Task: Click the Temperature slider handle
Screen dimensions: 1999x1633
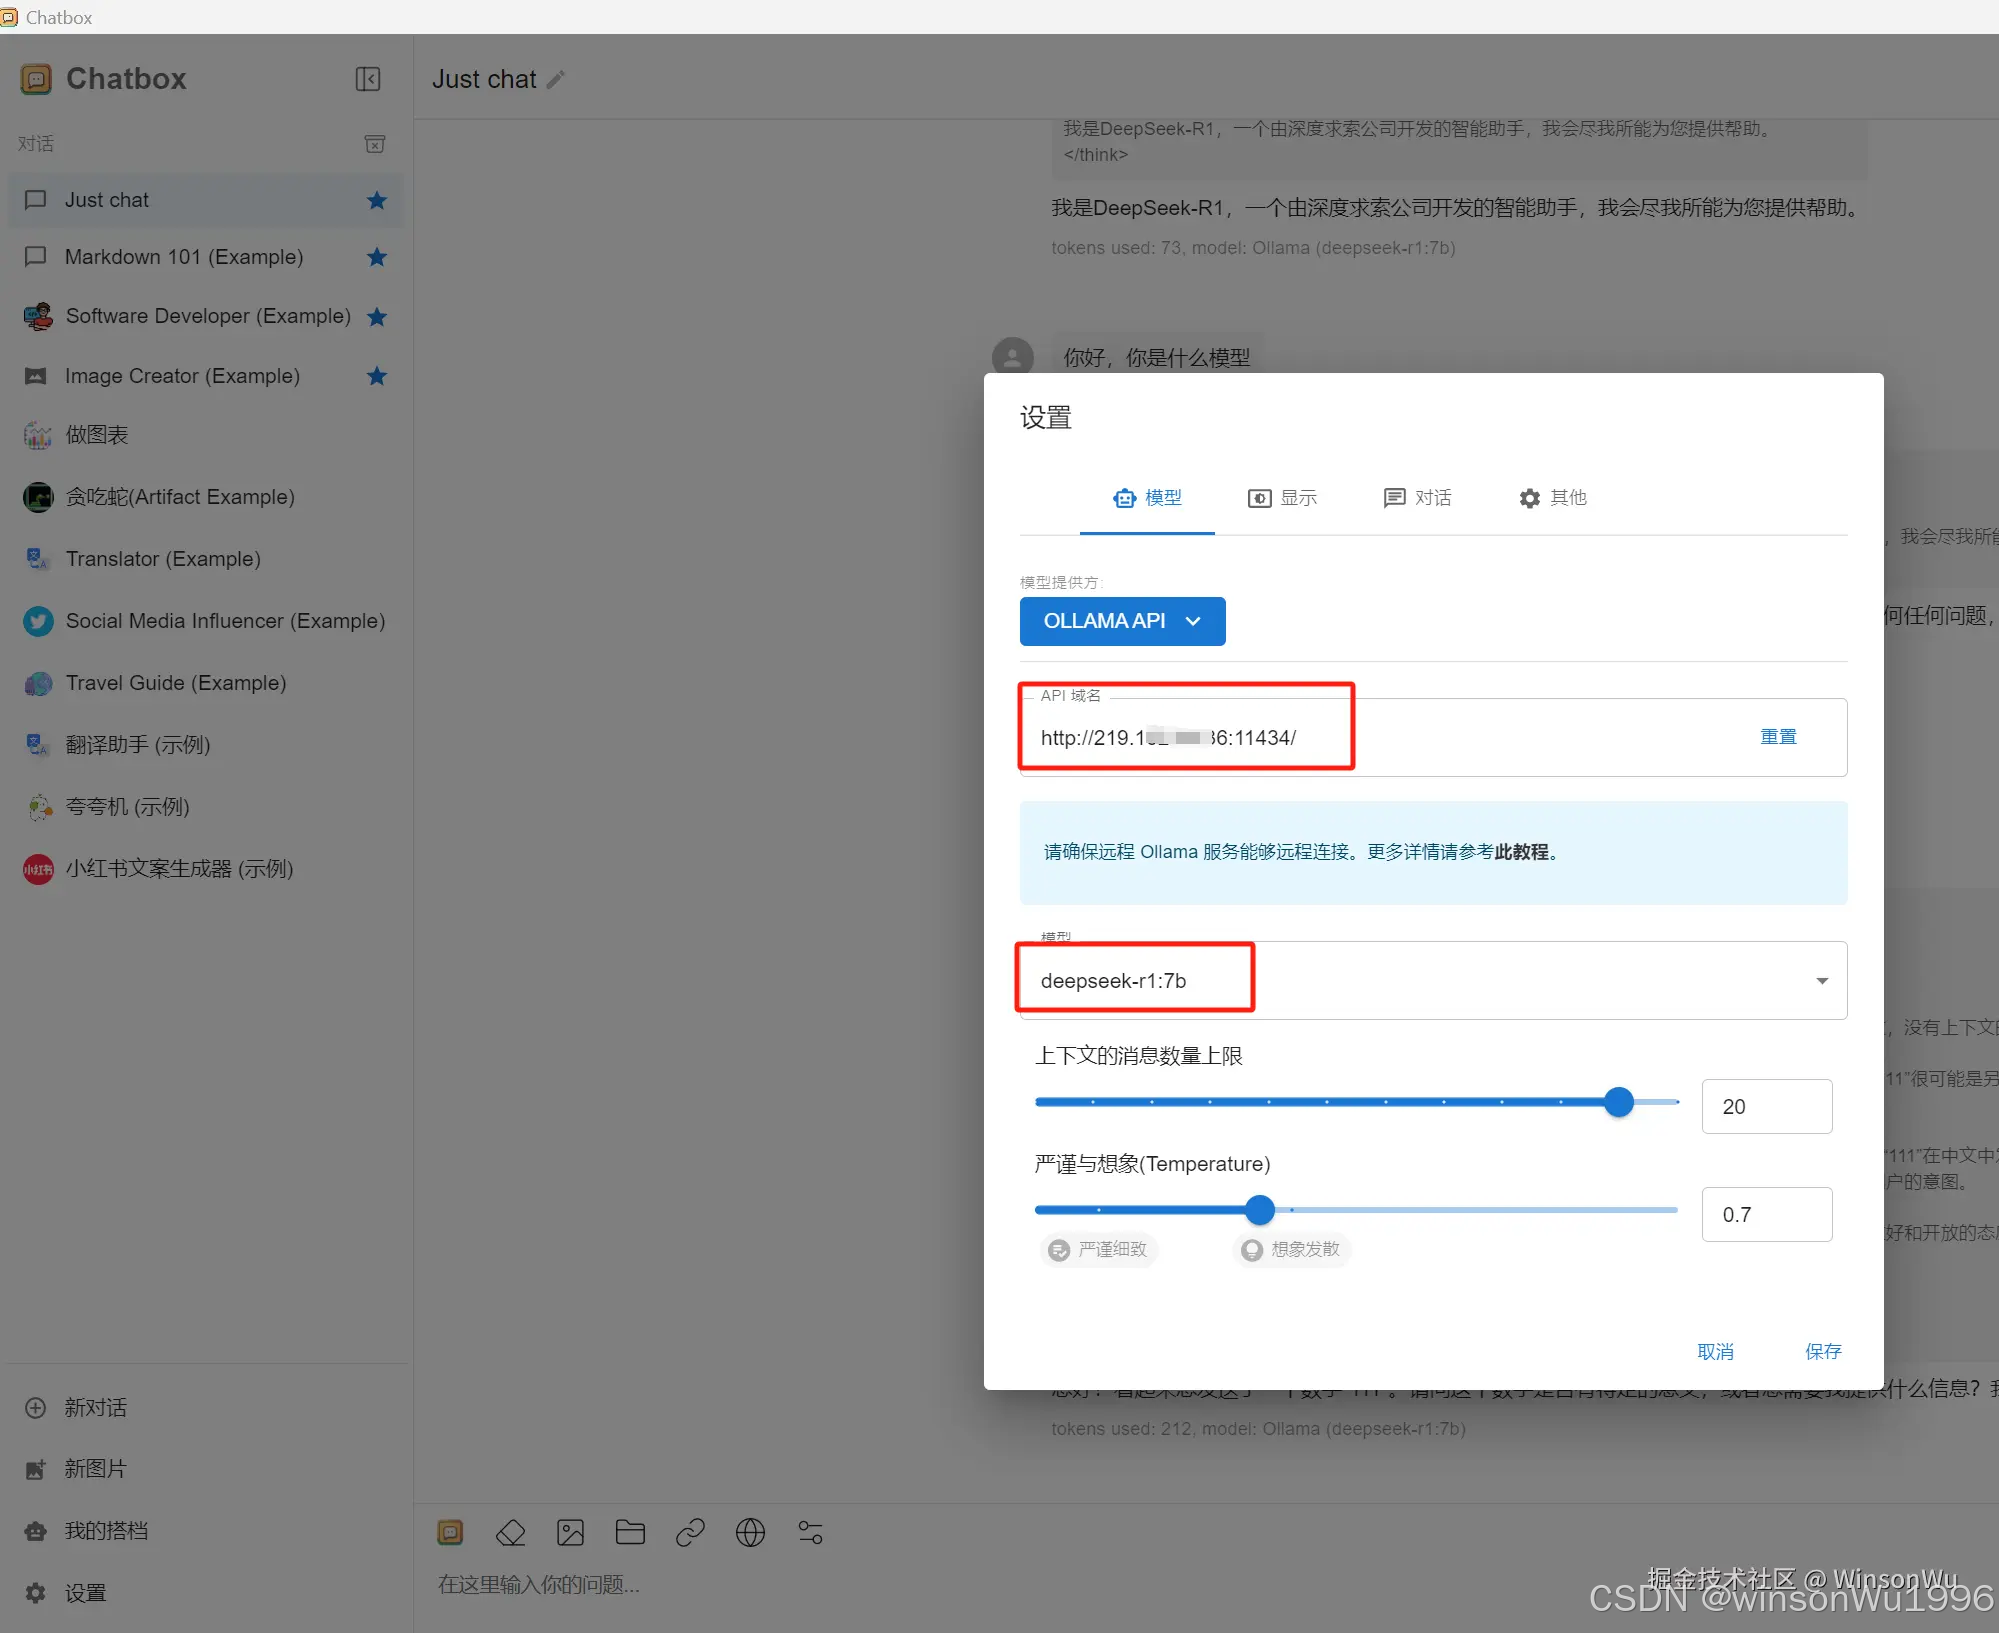Action: pyautogui.click(x=1260, y=1210)
